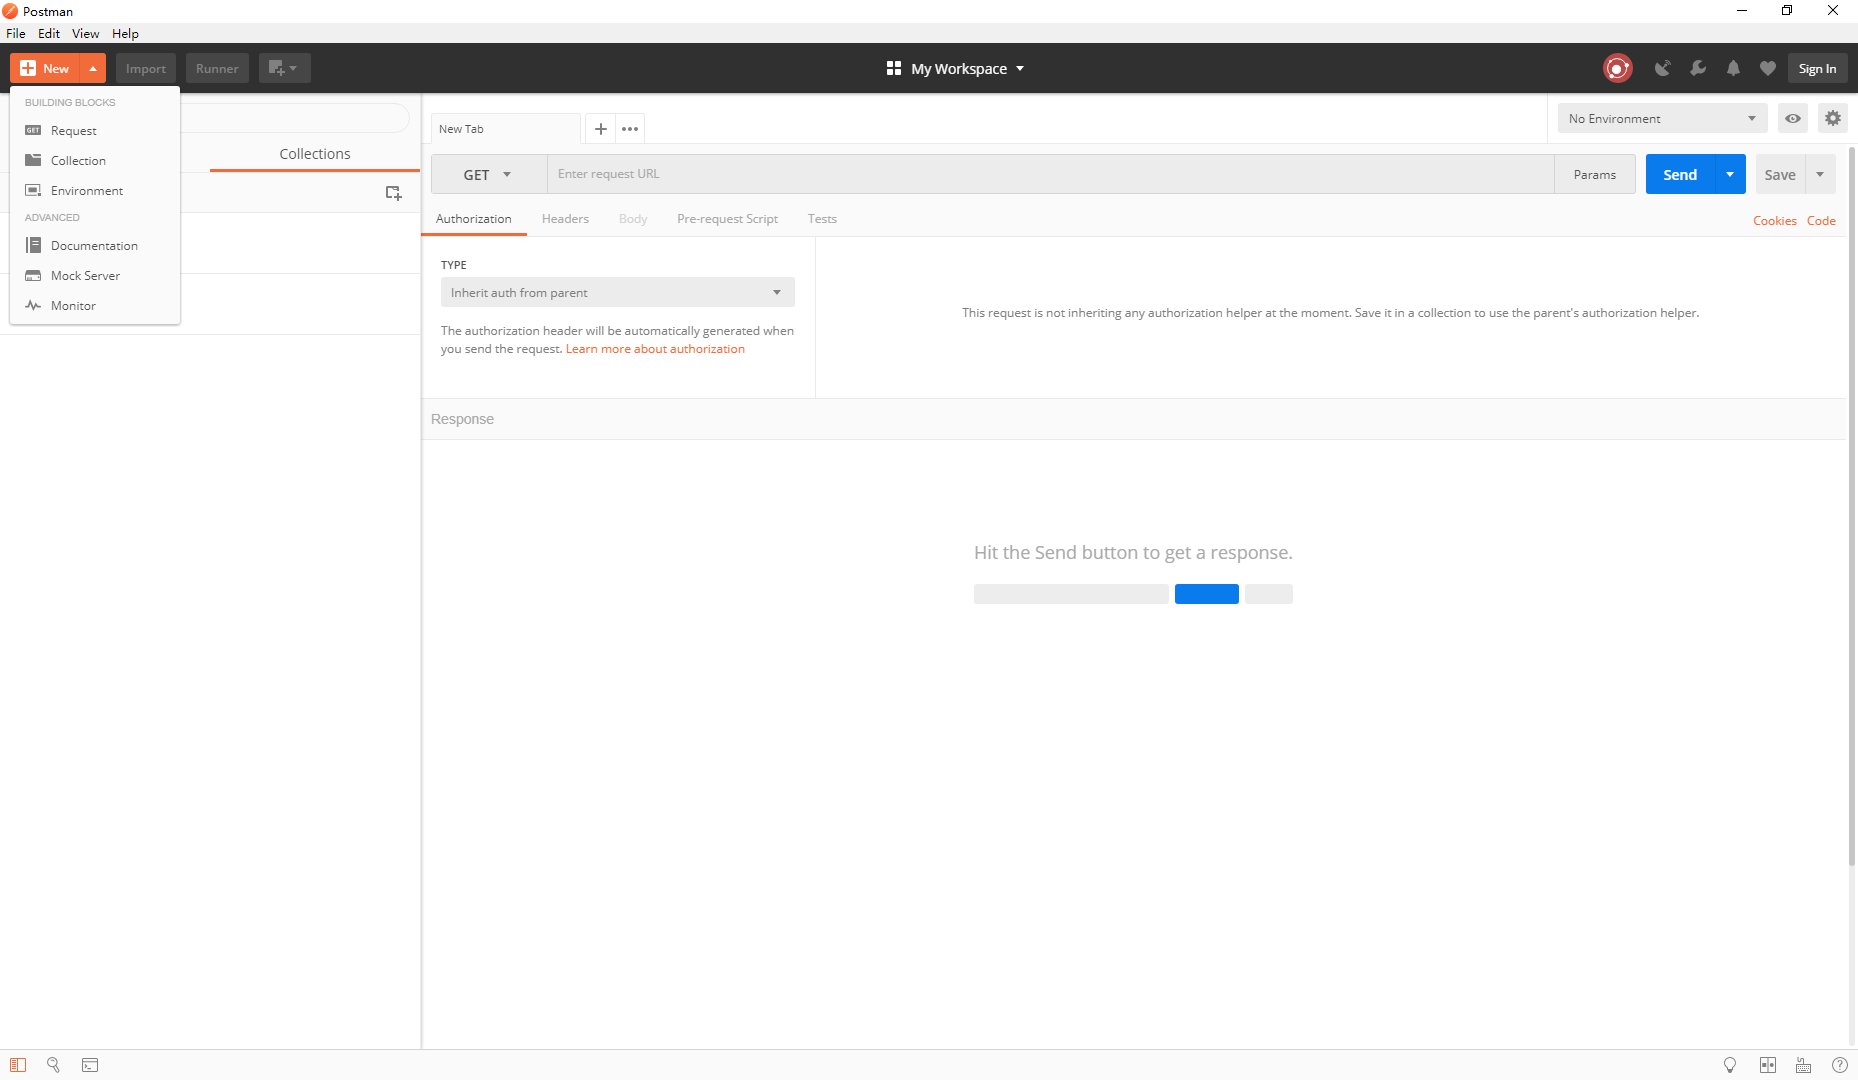Choose Documentation from the New menu
The image size is (1858, 1080).
pyautogui.click(x=95, y=246)
